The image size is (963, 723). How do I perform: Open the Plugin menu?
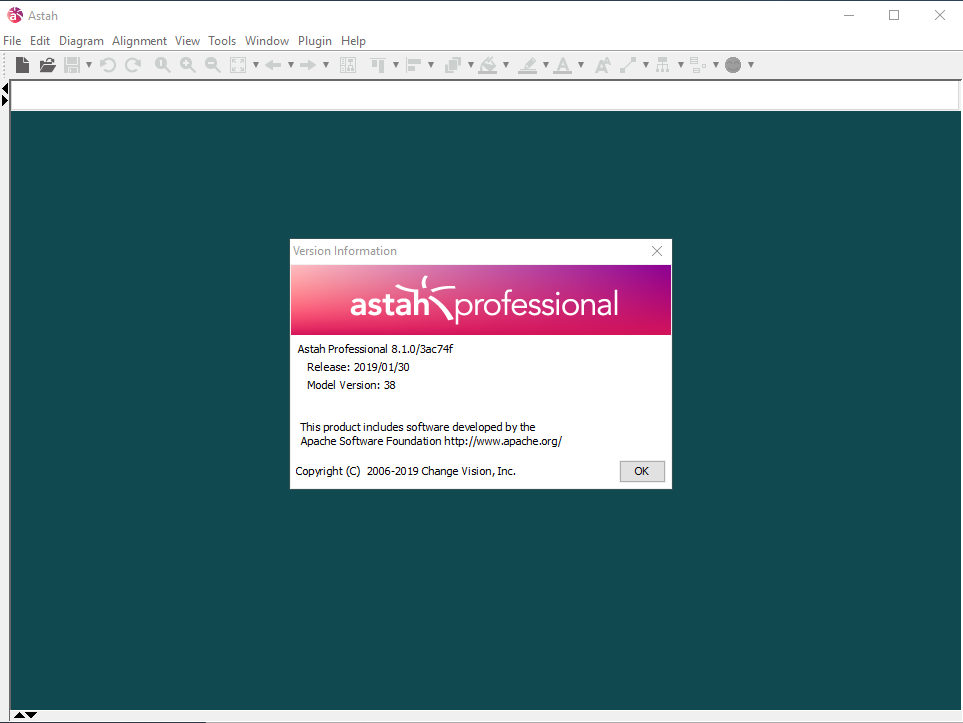click(315, 41)
